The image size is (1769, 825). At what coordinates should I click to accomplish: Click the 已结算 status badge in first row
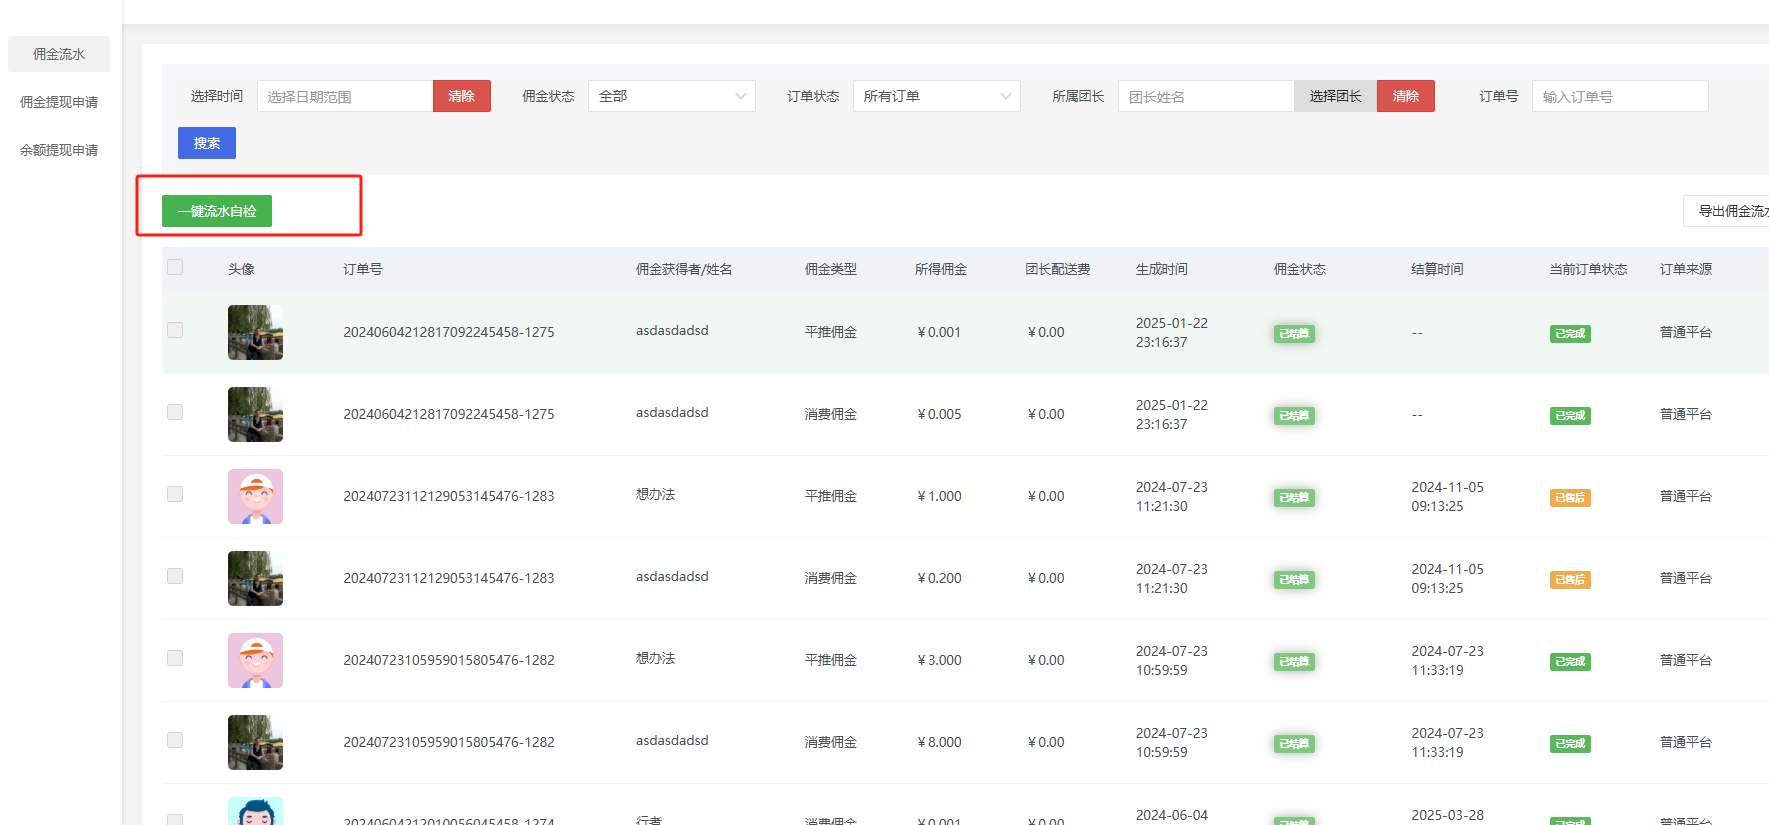pyautogui.click(x=1293, y=334)
